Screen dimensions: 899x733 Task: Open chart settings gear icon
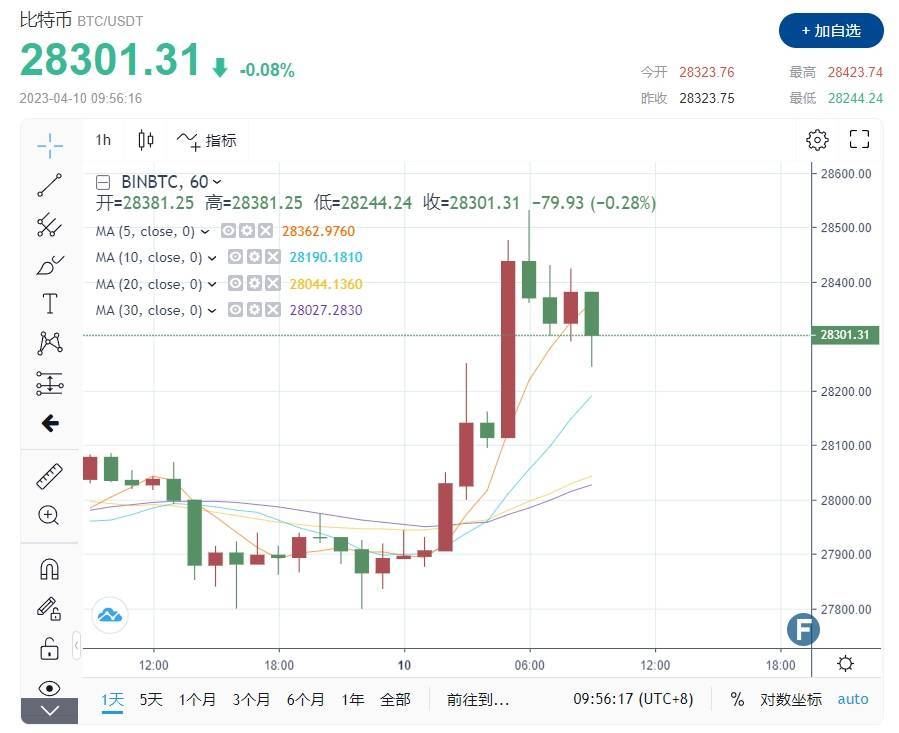click(817, 140)
